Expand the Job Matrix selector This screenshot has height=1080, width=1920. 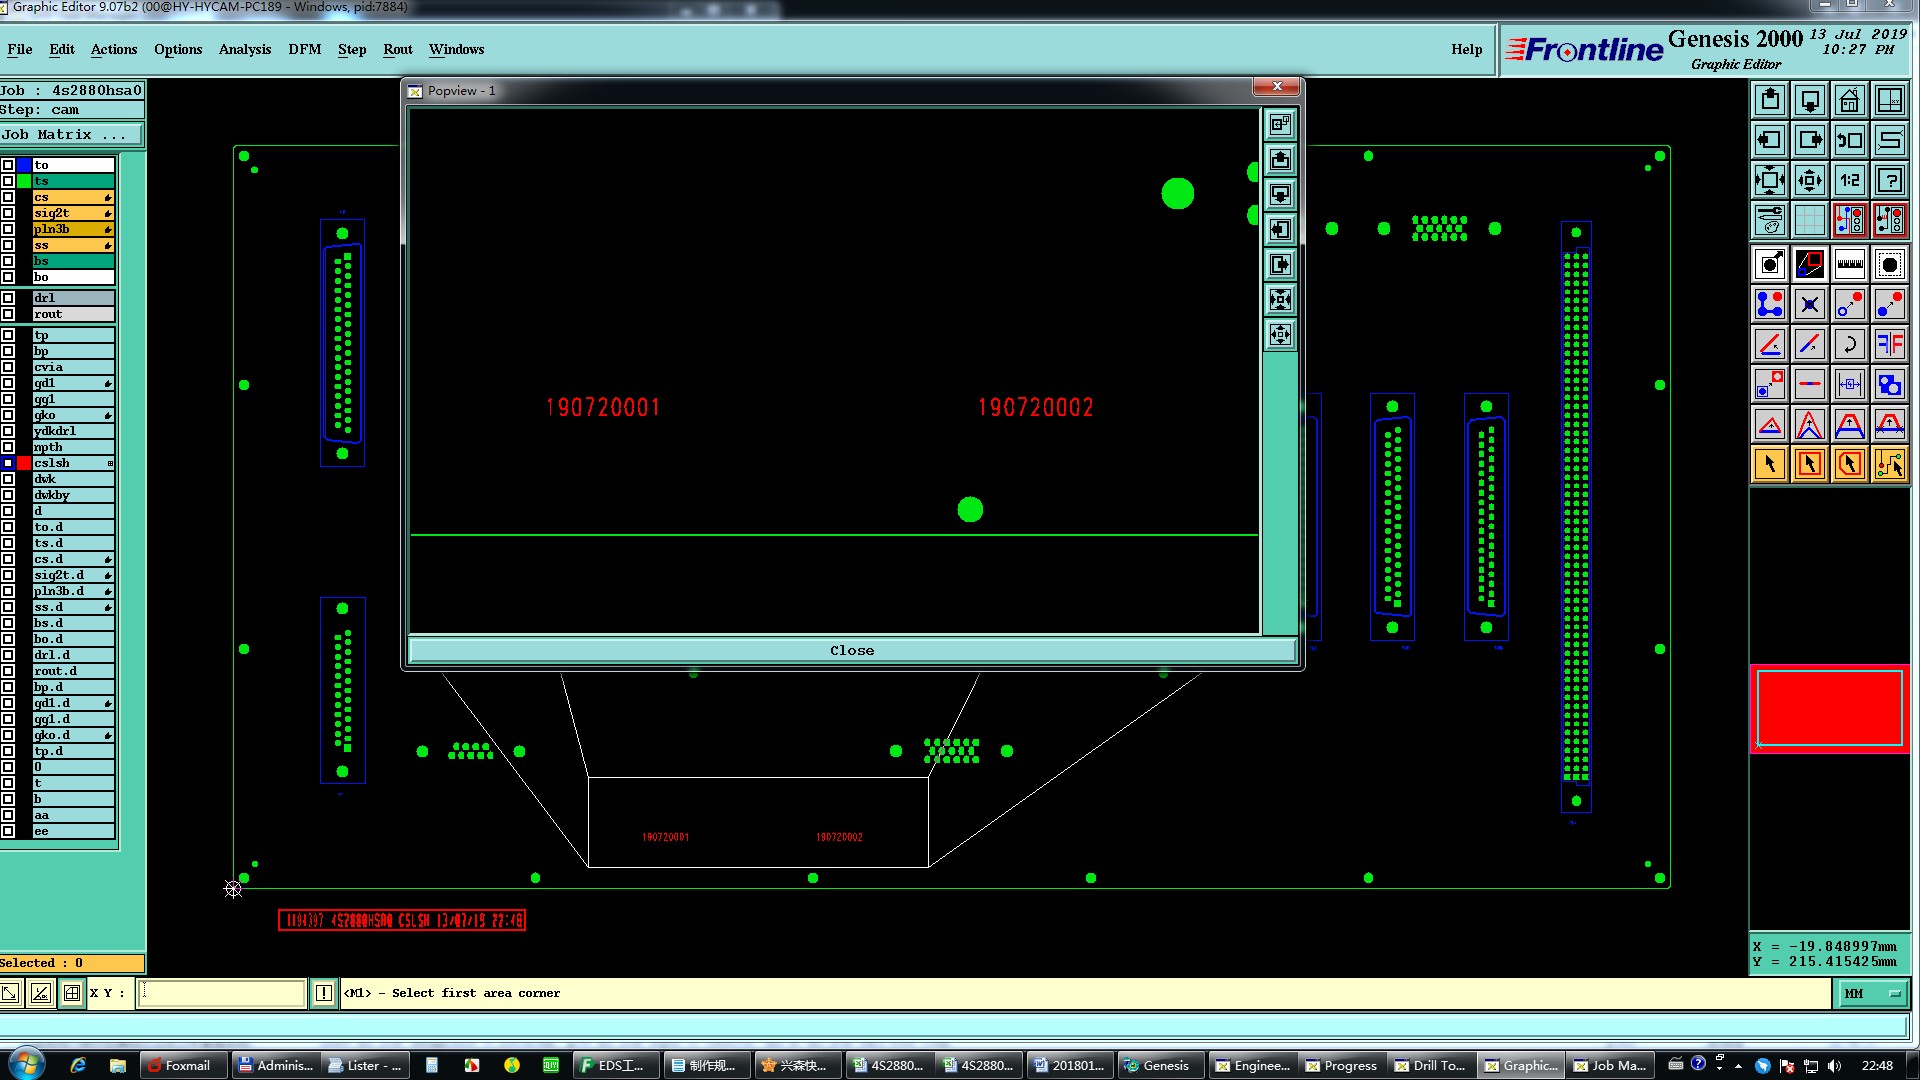(x=70, y=135)
